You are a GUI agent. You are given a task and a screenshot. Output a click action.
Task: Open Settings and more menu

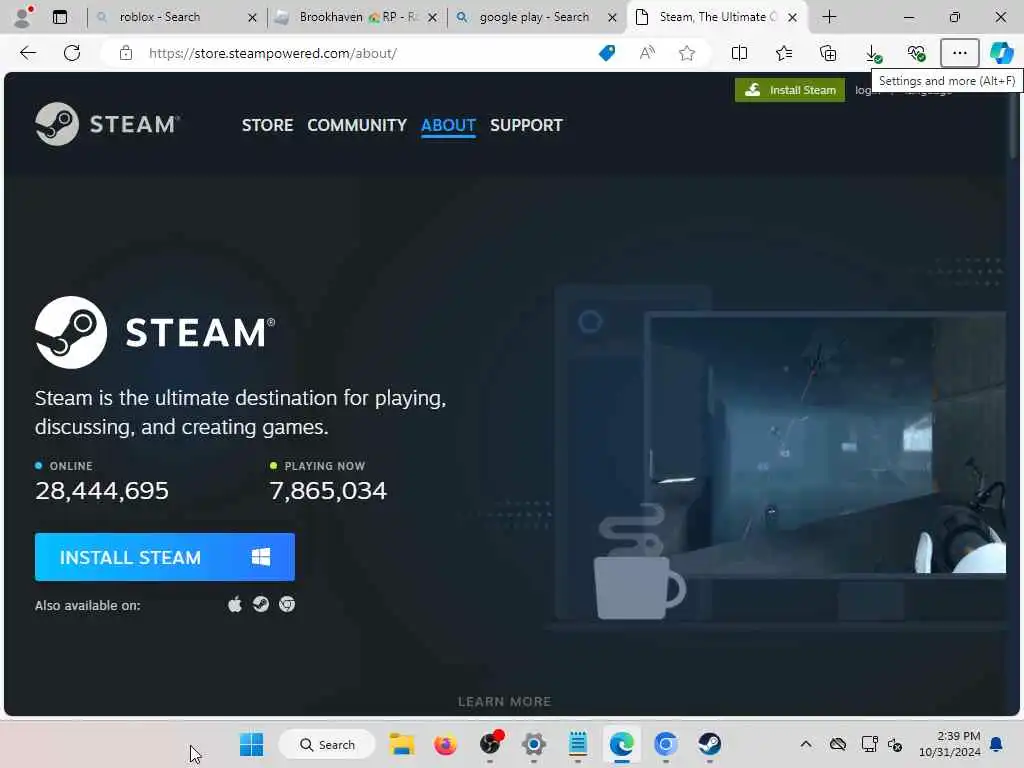959,53
